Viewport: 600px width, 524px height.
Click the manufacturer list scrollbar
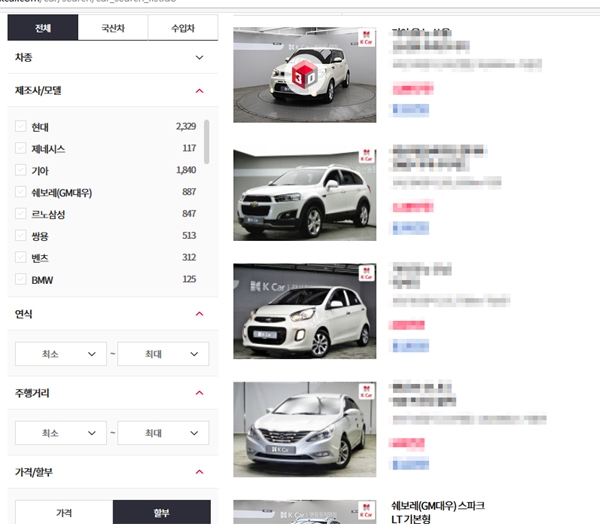(x=207, y=142)
